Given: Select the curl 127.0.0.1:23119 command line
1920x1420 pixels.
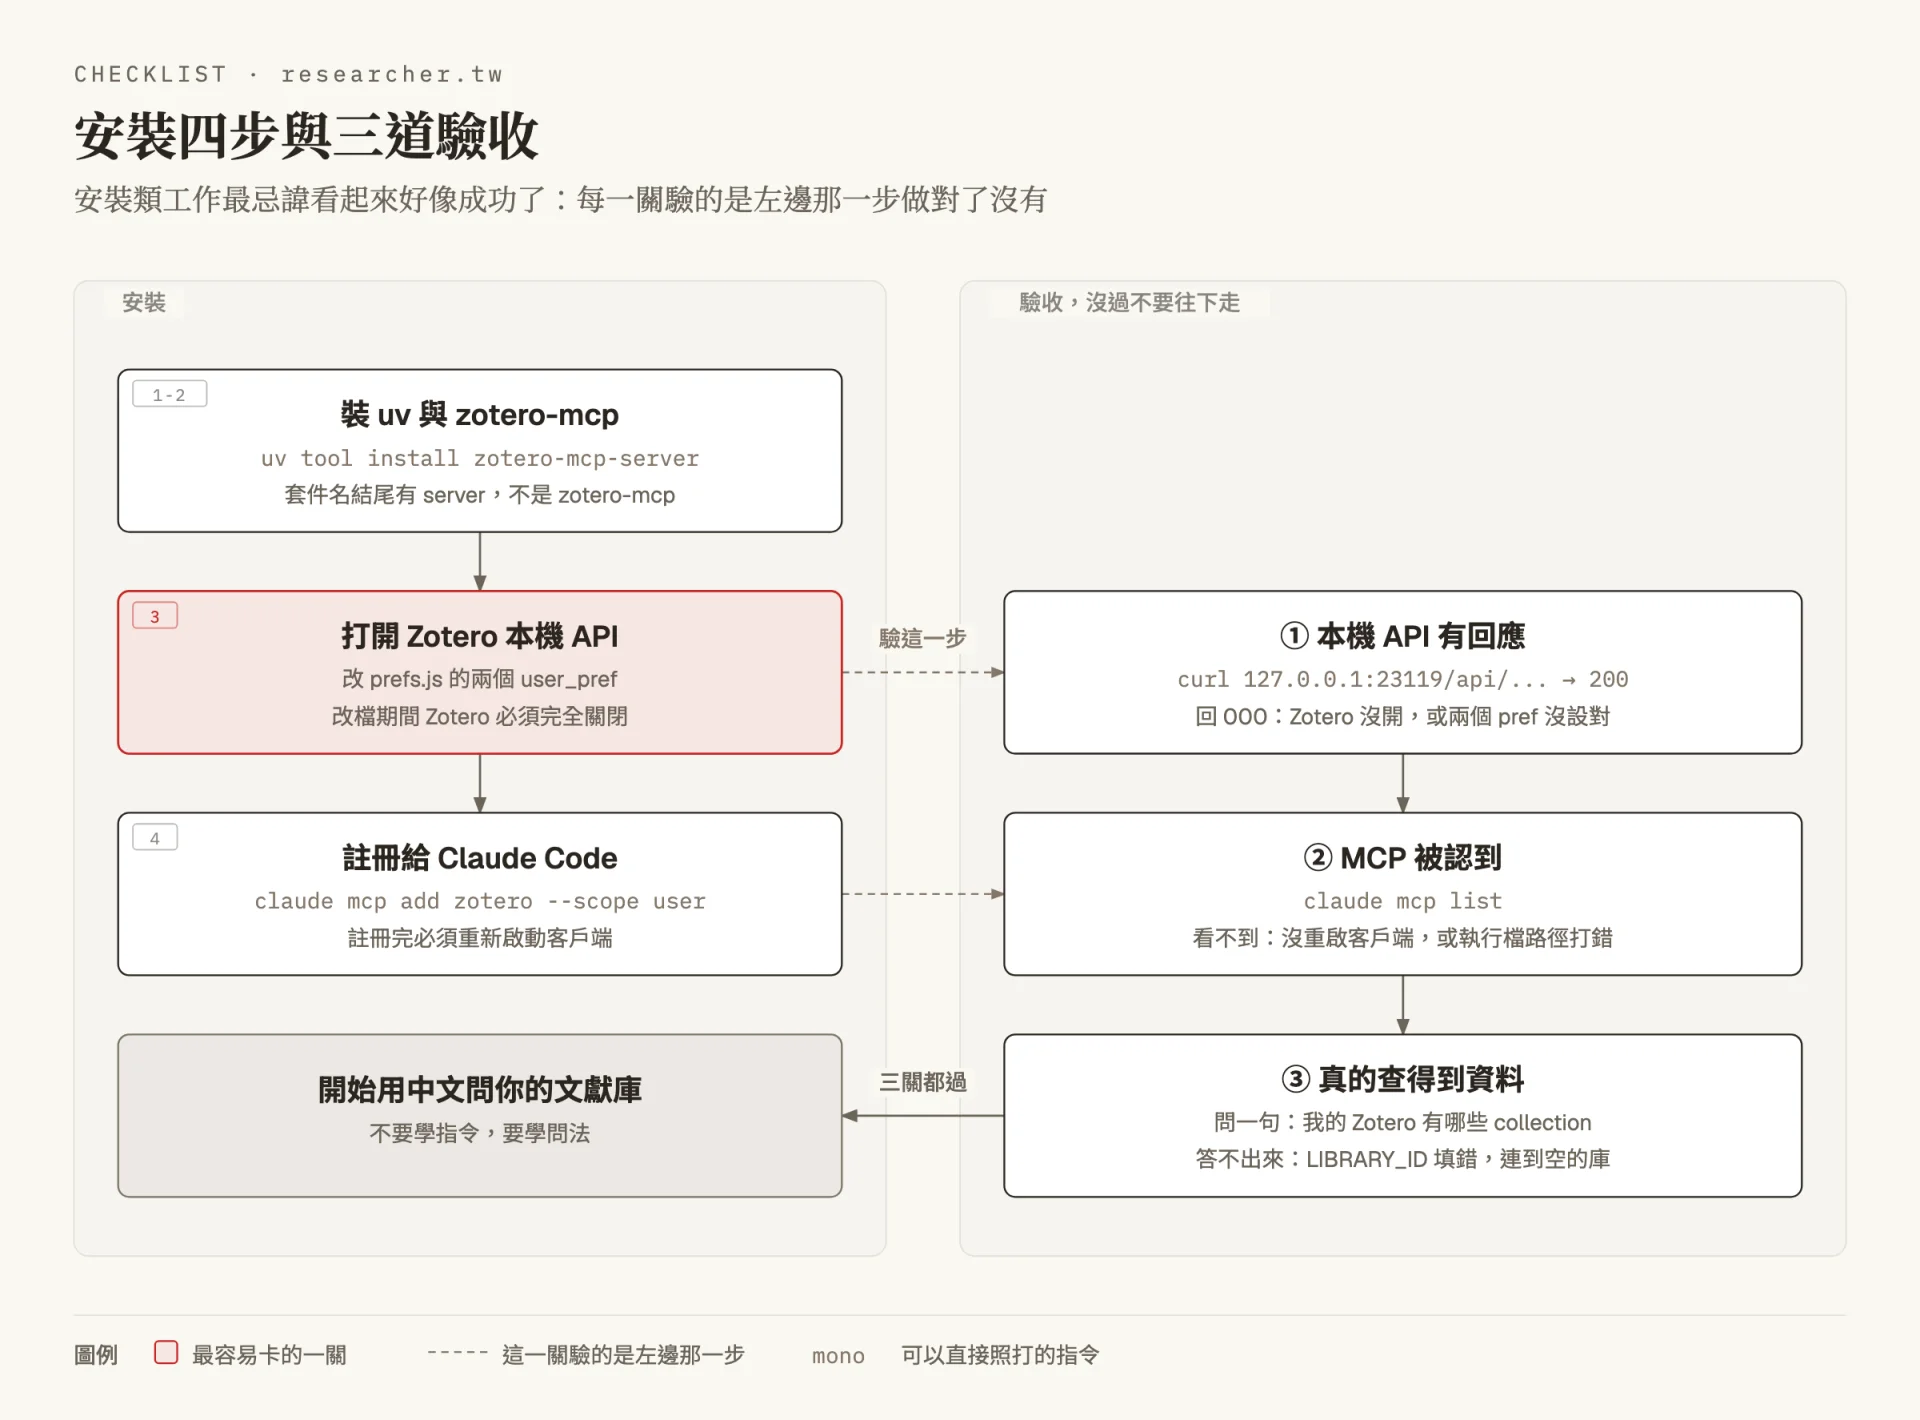Looking at the screenshot, I should tap(1403, 679).
